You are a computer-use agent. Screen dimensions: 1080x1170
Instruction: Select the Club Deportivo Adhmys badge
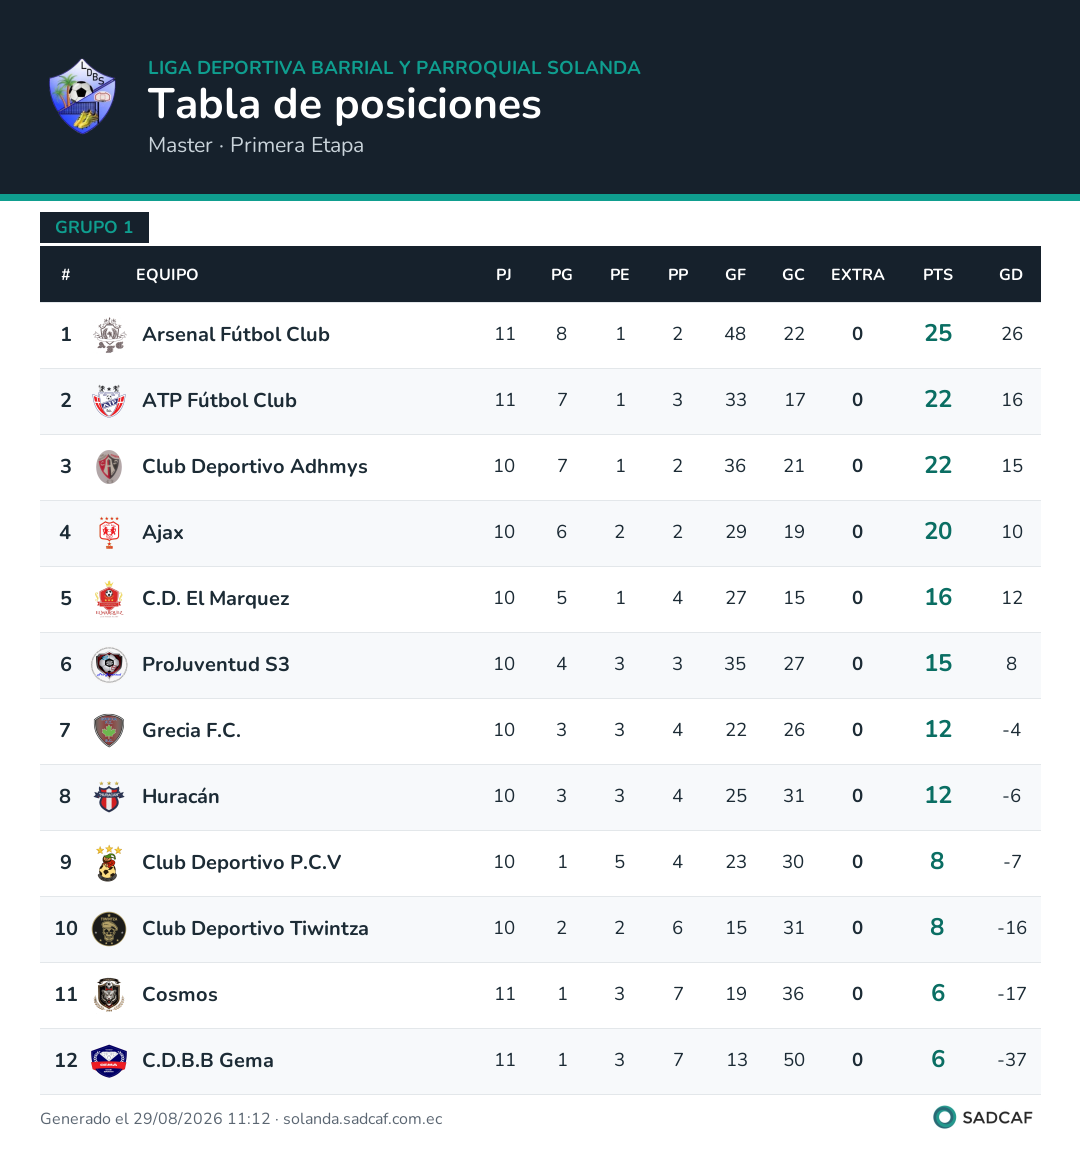click(x=109, y=466)
